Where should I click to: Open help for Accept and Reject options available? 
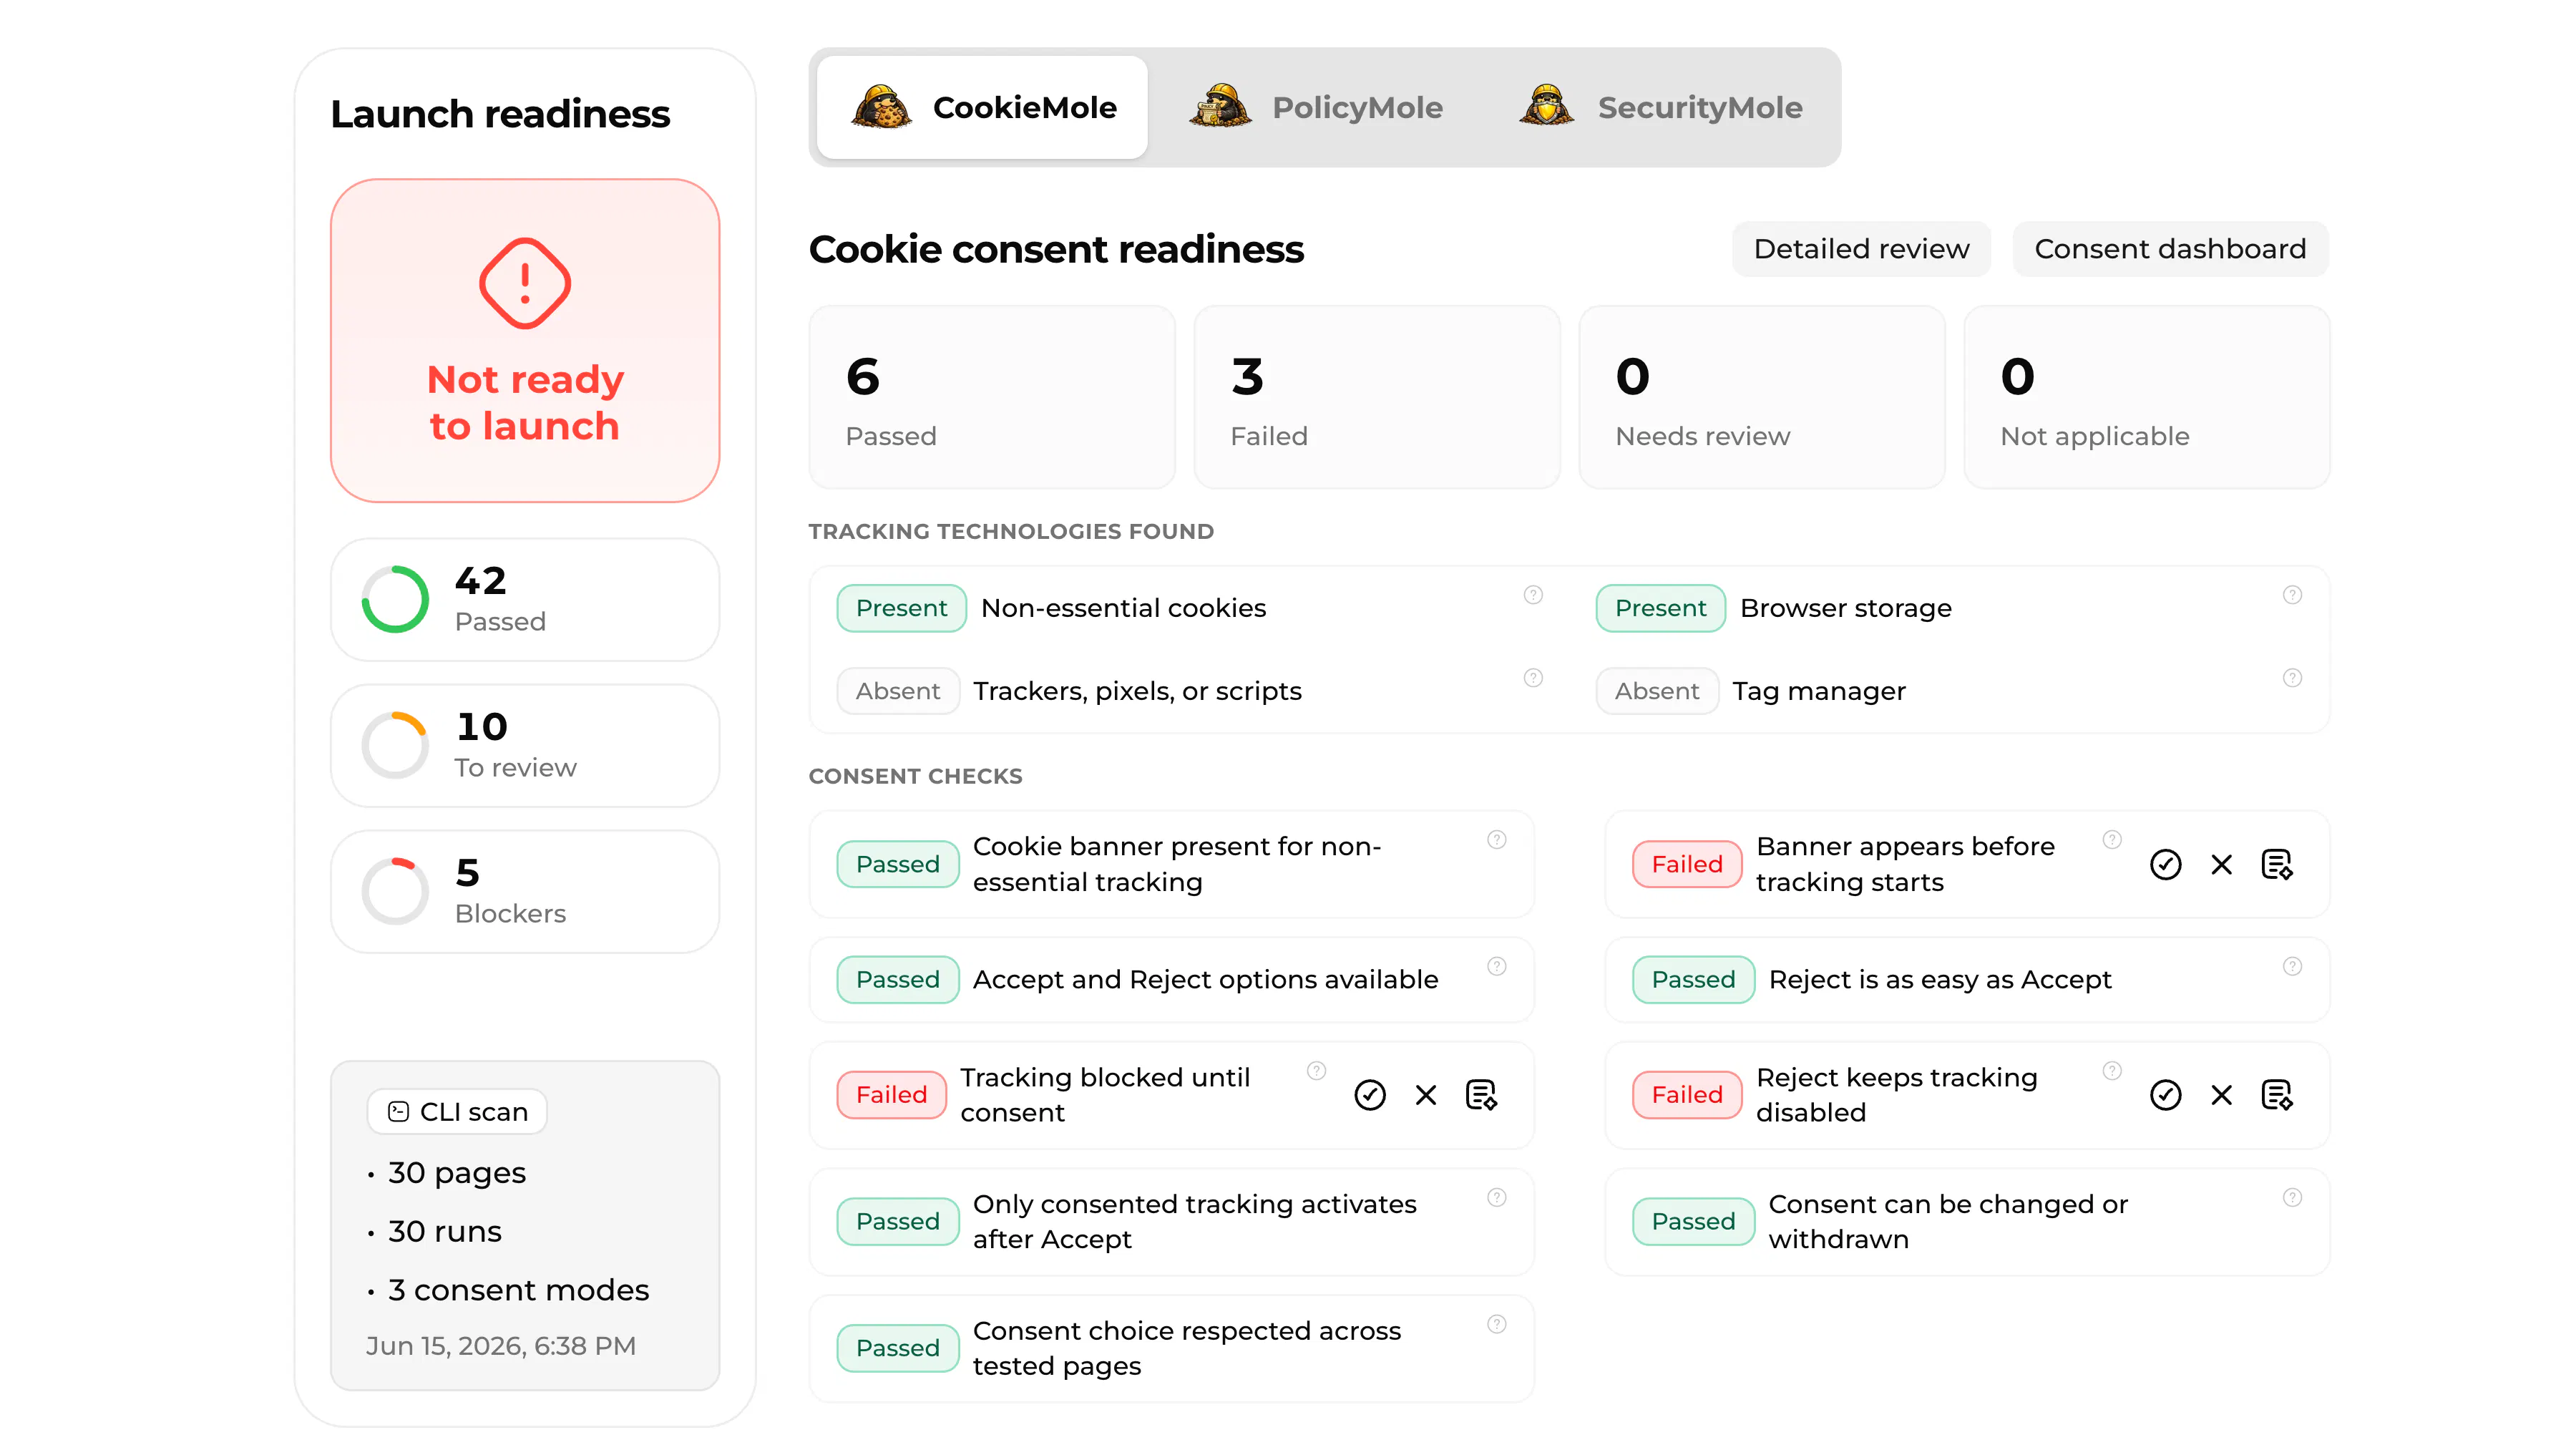pyautogui.click(x=1497, y=967)
